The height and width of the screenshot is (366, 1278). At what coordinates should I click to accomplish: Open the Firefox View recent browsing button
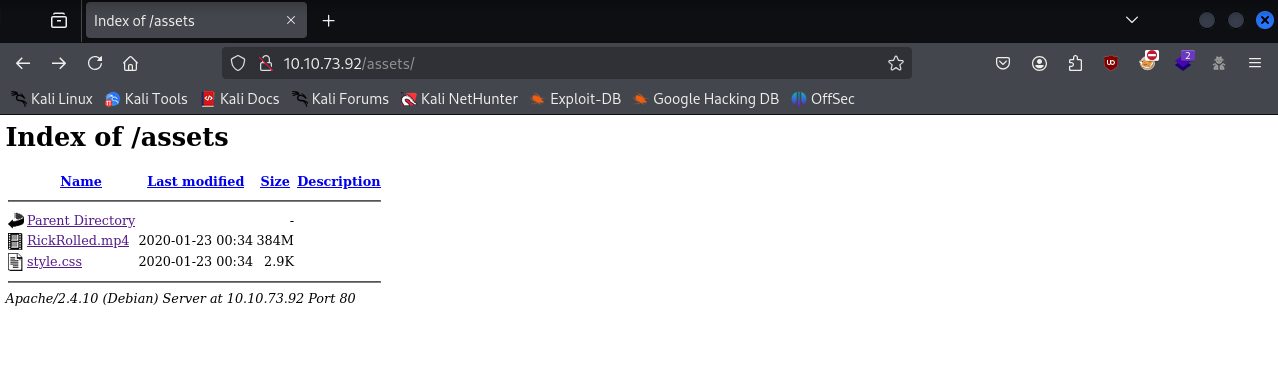tap(59, 20)
